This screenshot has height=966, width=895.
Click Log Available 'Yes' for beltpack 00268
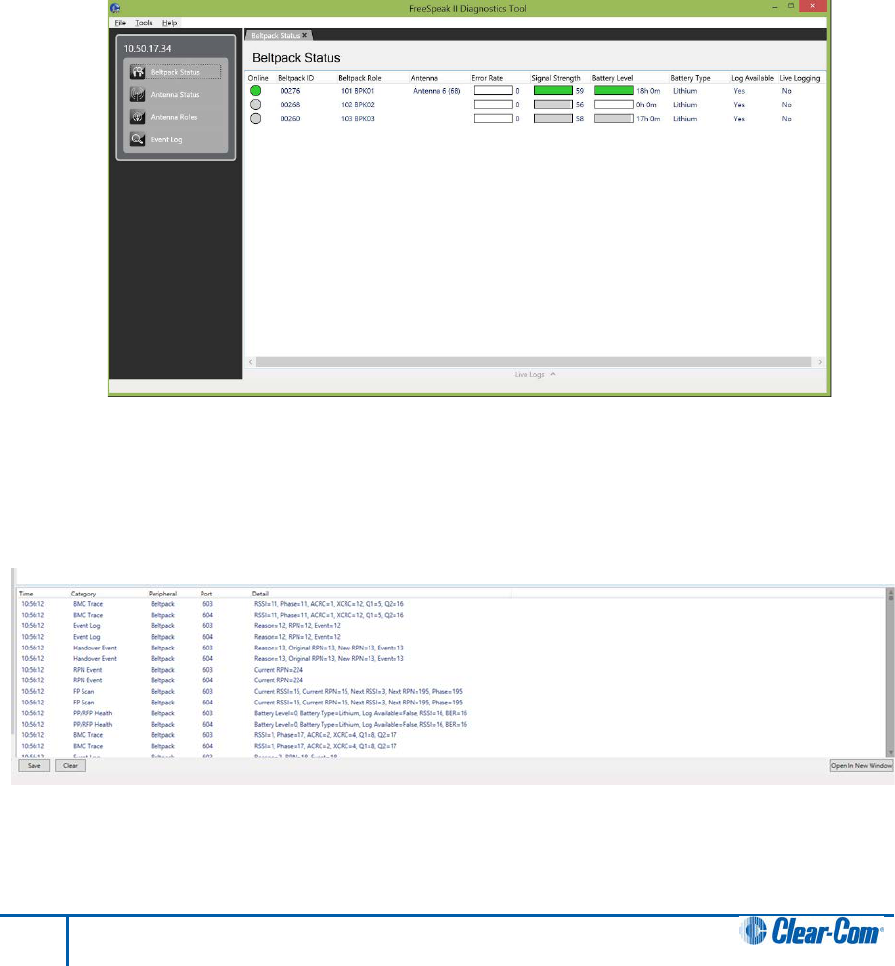(x=739, y=105)
